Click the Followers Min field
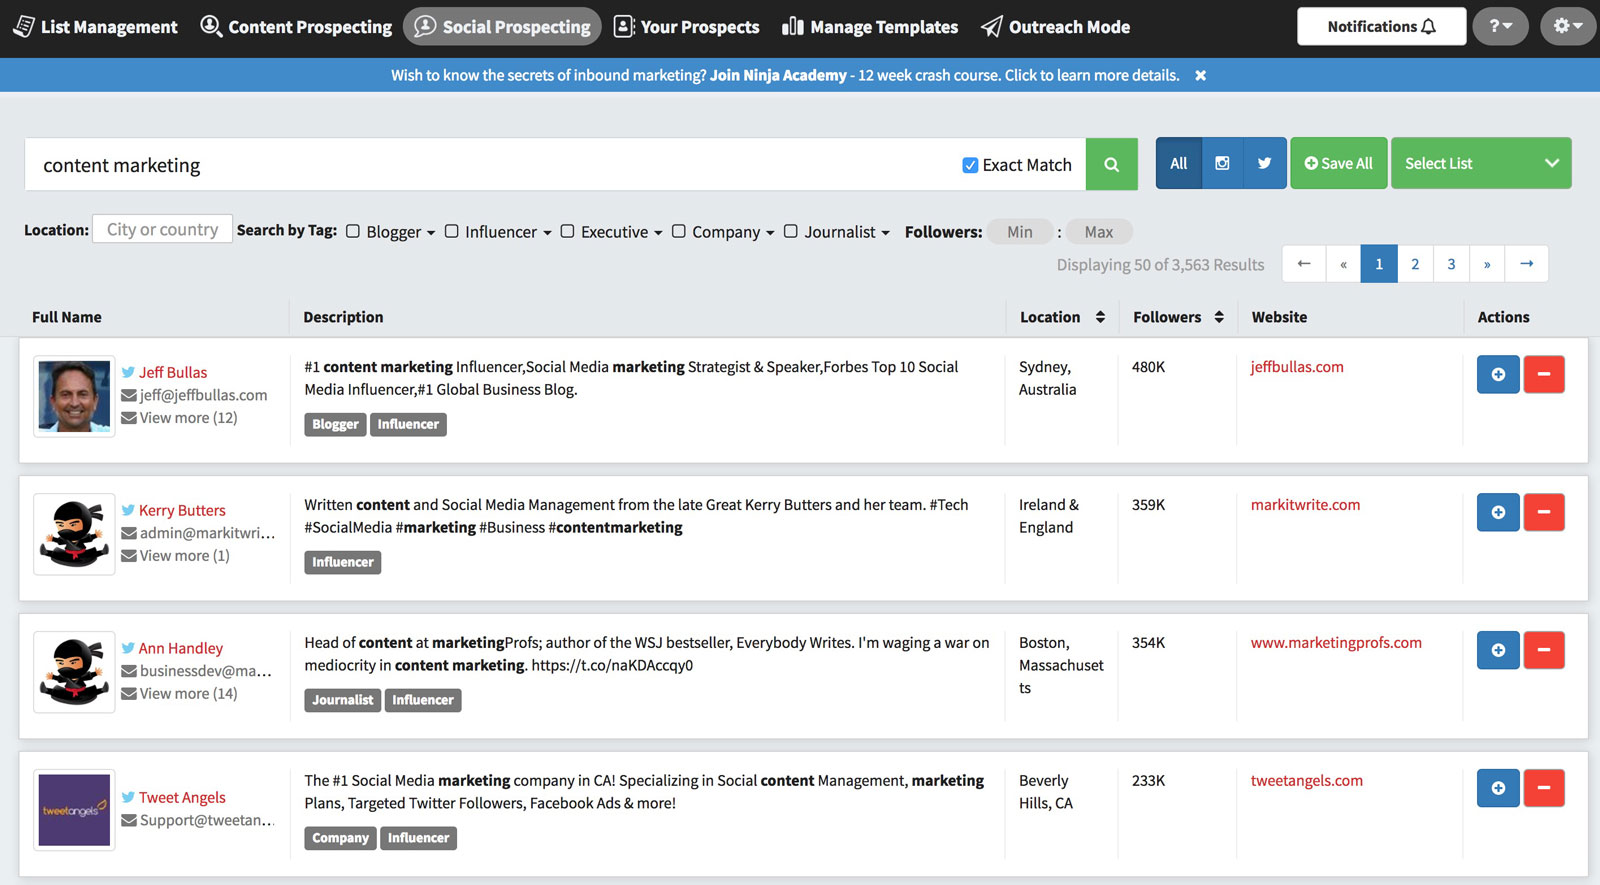This screenshot has height=885, width=1600. click(x=1020, y=231)
